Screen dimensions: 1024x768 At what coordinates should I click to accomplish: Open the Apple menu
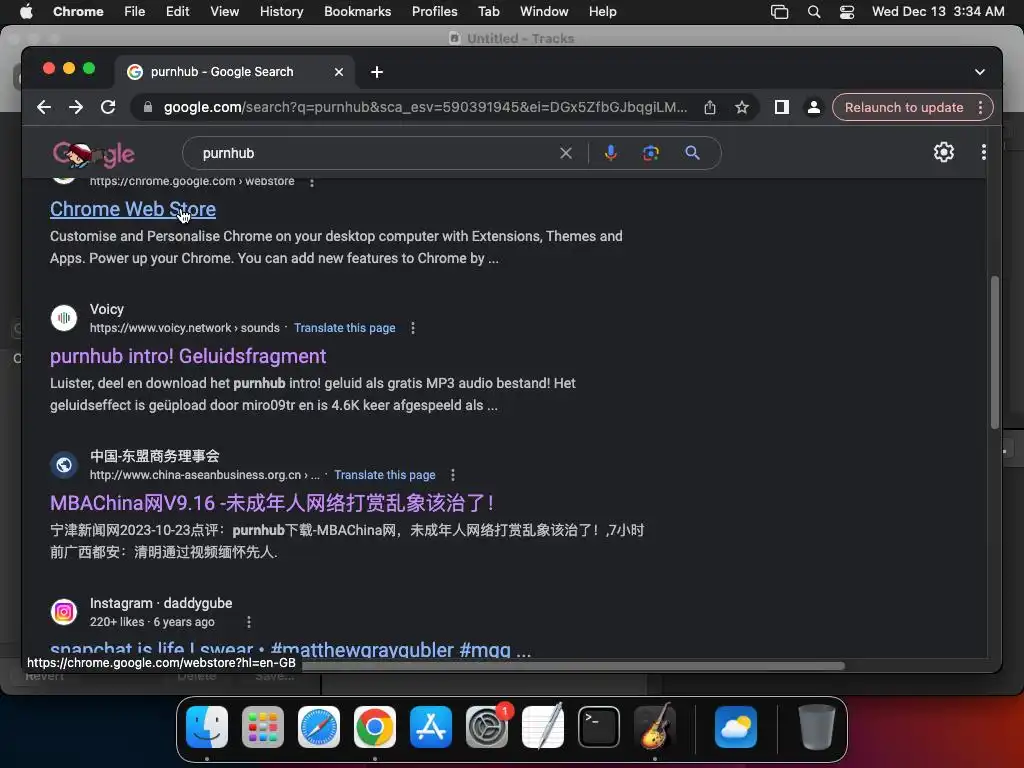pos(26,12)
